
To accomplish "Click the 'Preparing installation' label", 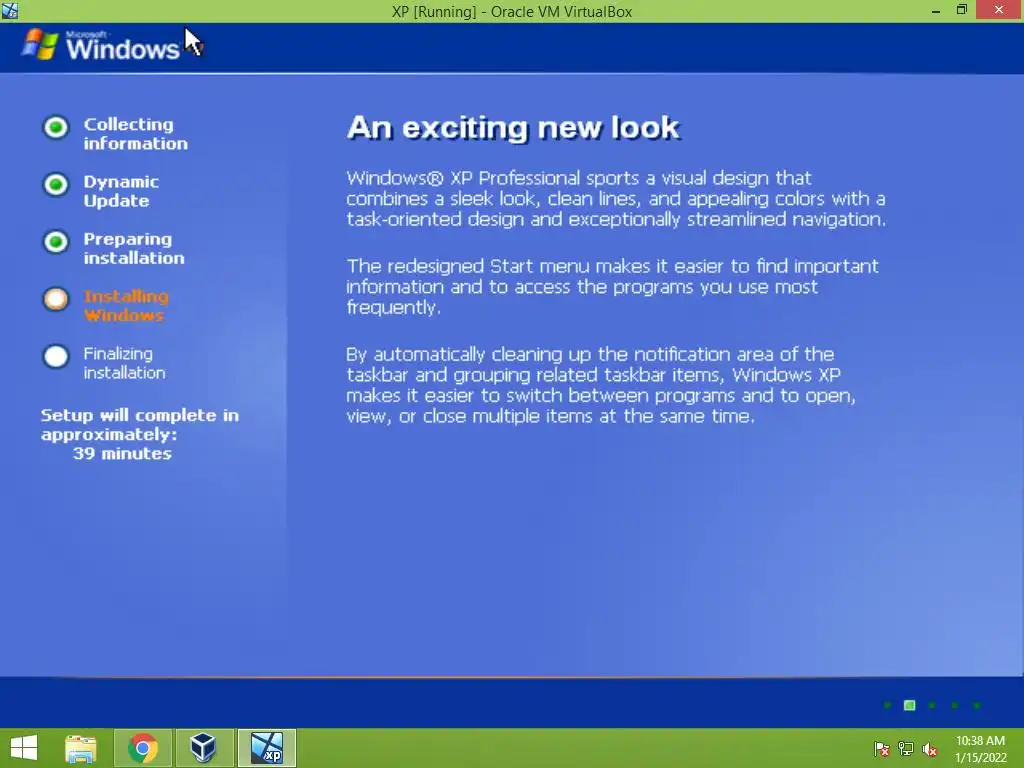I will (134, 248).
